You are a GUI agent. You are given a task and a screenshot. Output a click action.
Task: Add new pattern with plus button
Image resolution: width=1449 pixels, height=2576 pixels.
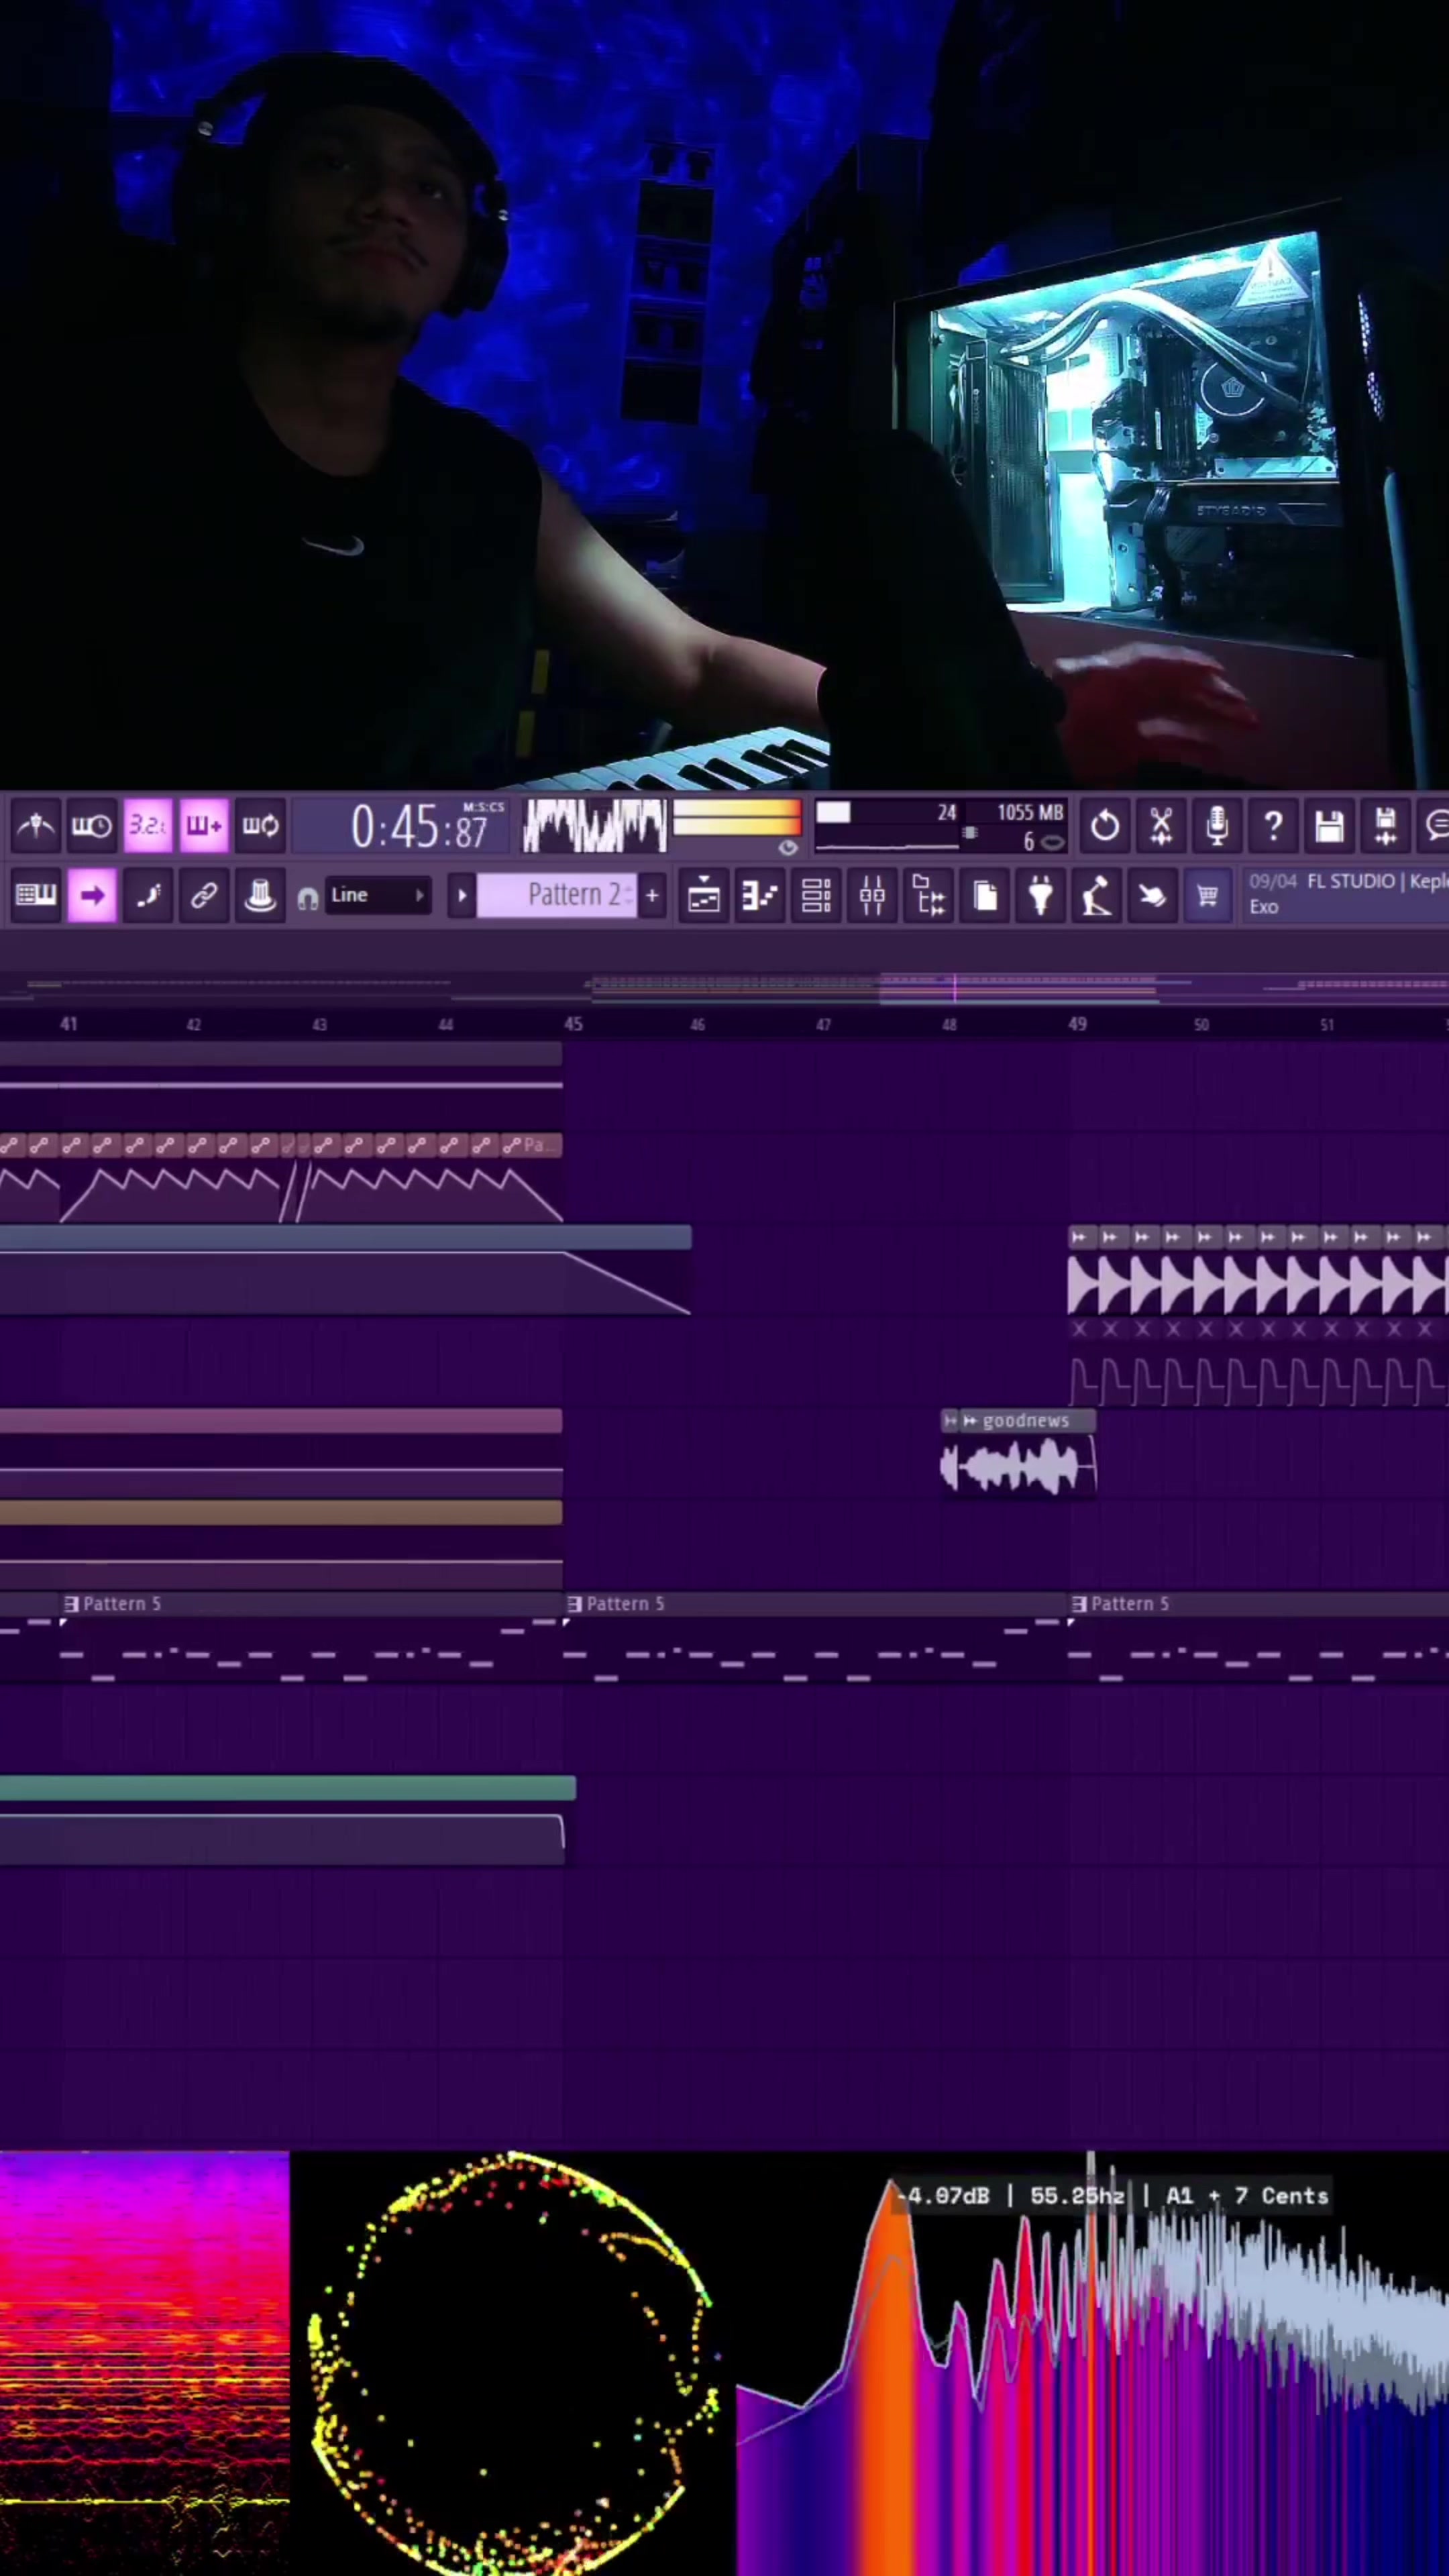pos(652,895)
